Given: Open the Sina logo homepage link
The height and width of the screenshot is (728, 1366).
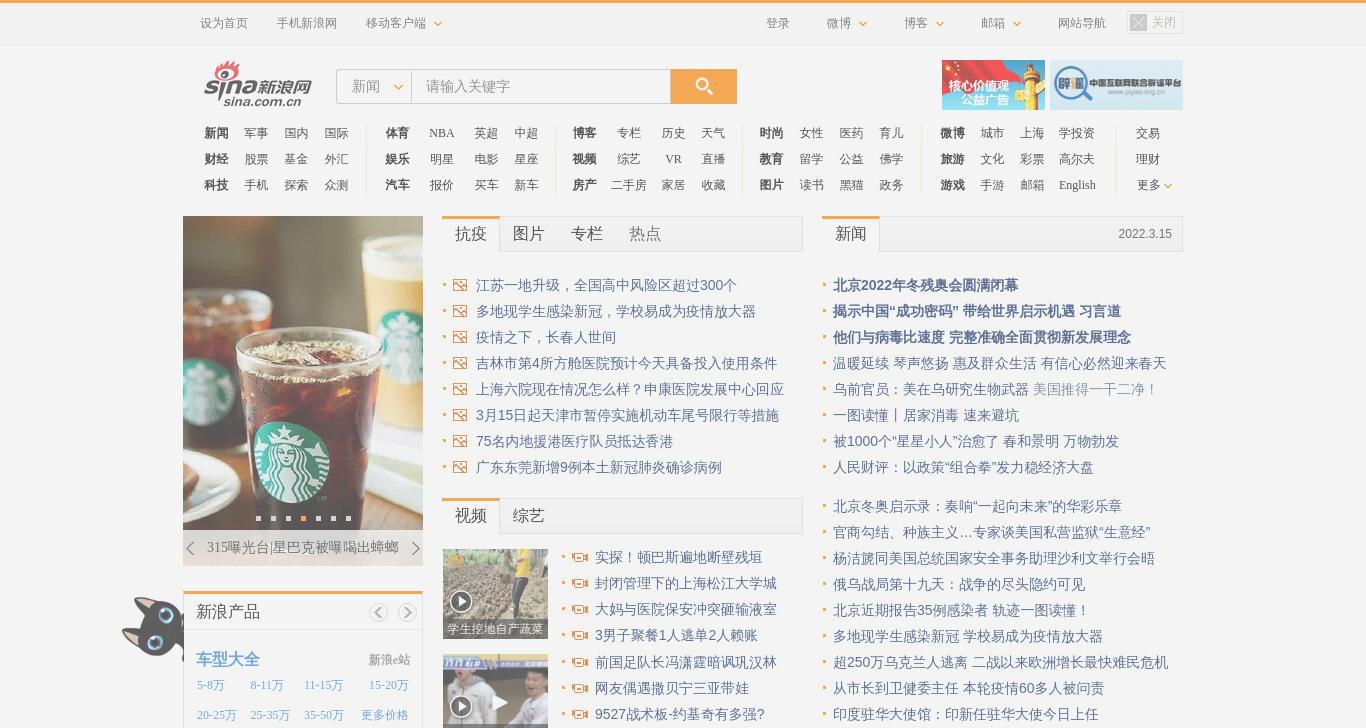Looking at the screenshot, I should click(x=258, y=84).
